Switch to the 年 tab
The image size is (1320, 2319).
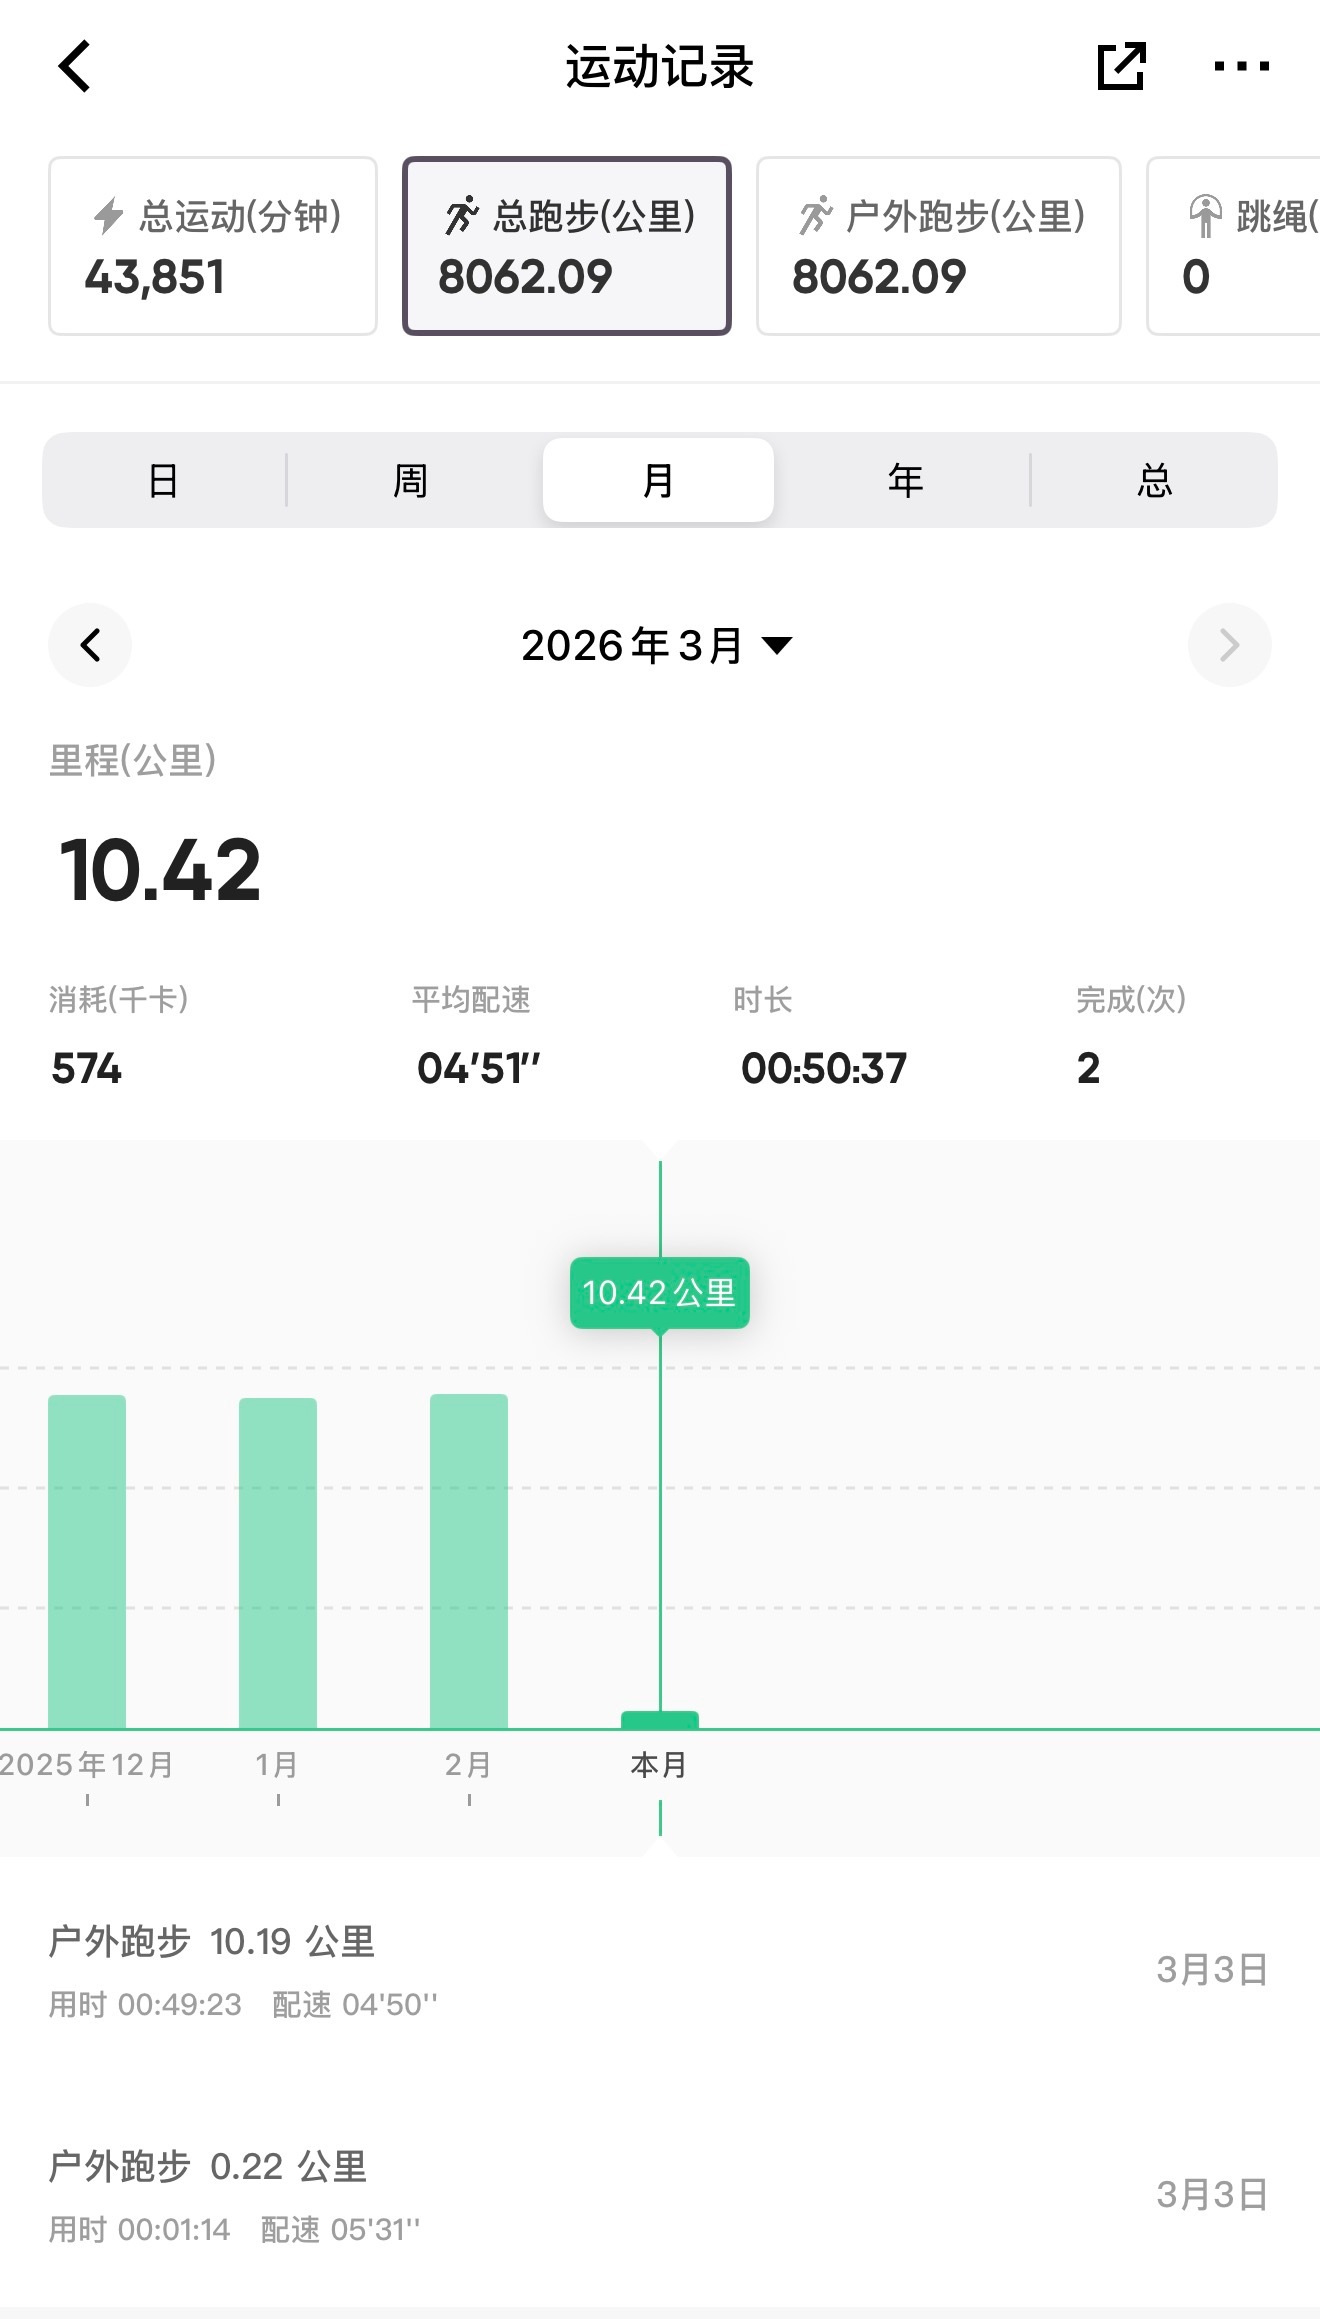click(x=906, y=481)
